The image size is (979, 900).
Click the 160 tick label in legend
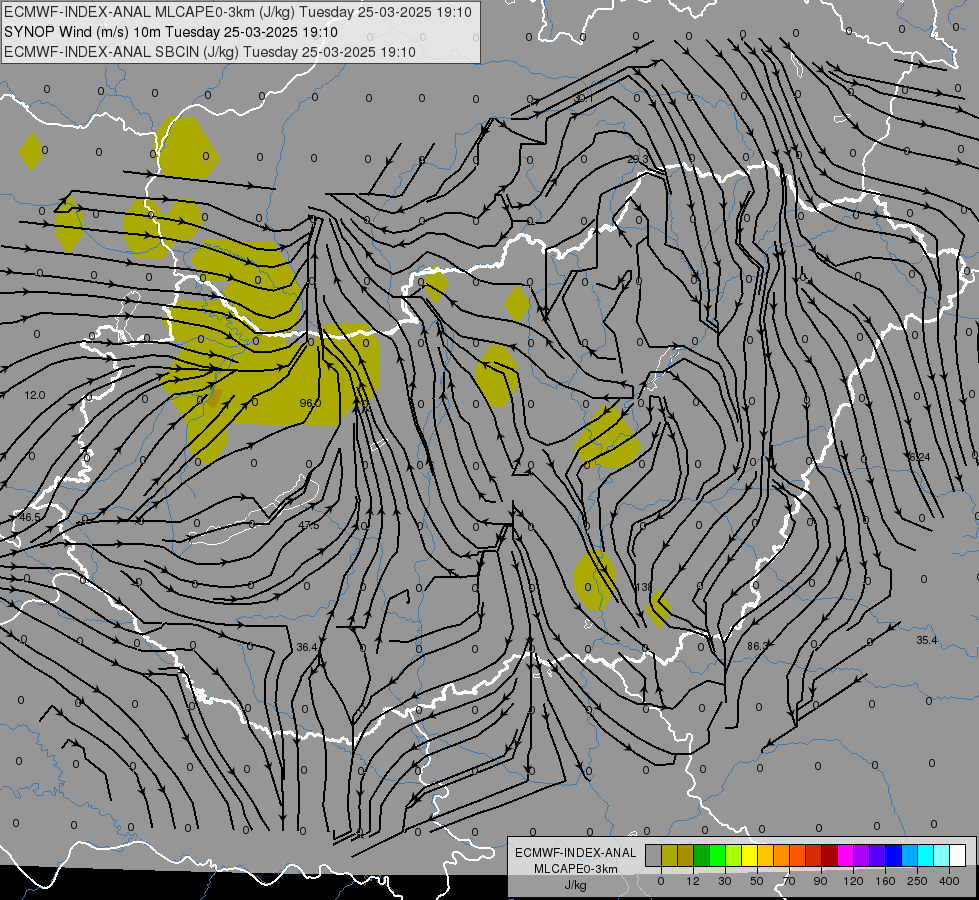pyautogui.click(x=885, y=881)
